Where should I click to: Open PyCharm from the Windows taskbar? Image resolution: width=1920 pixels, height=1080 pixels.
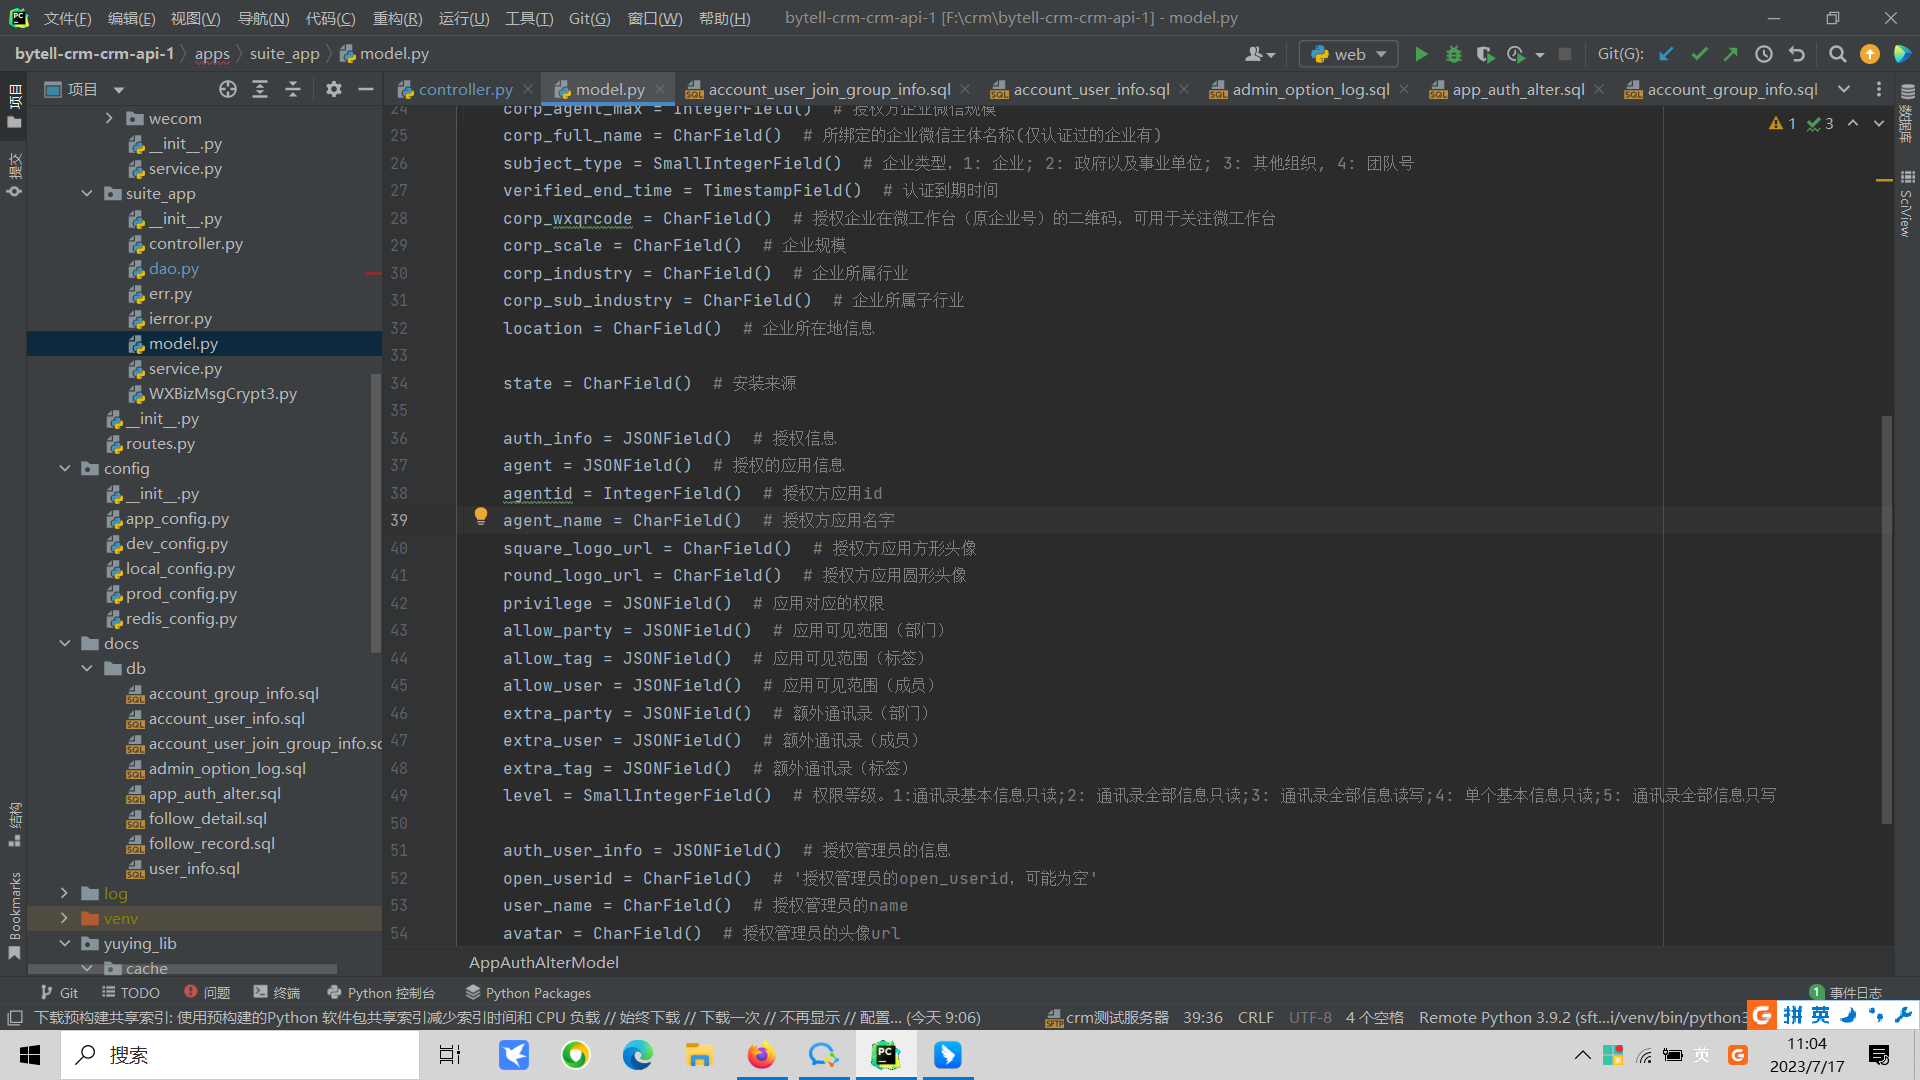886,1055
